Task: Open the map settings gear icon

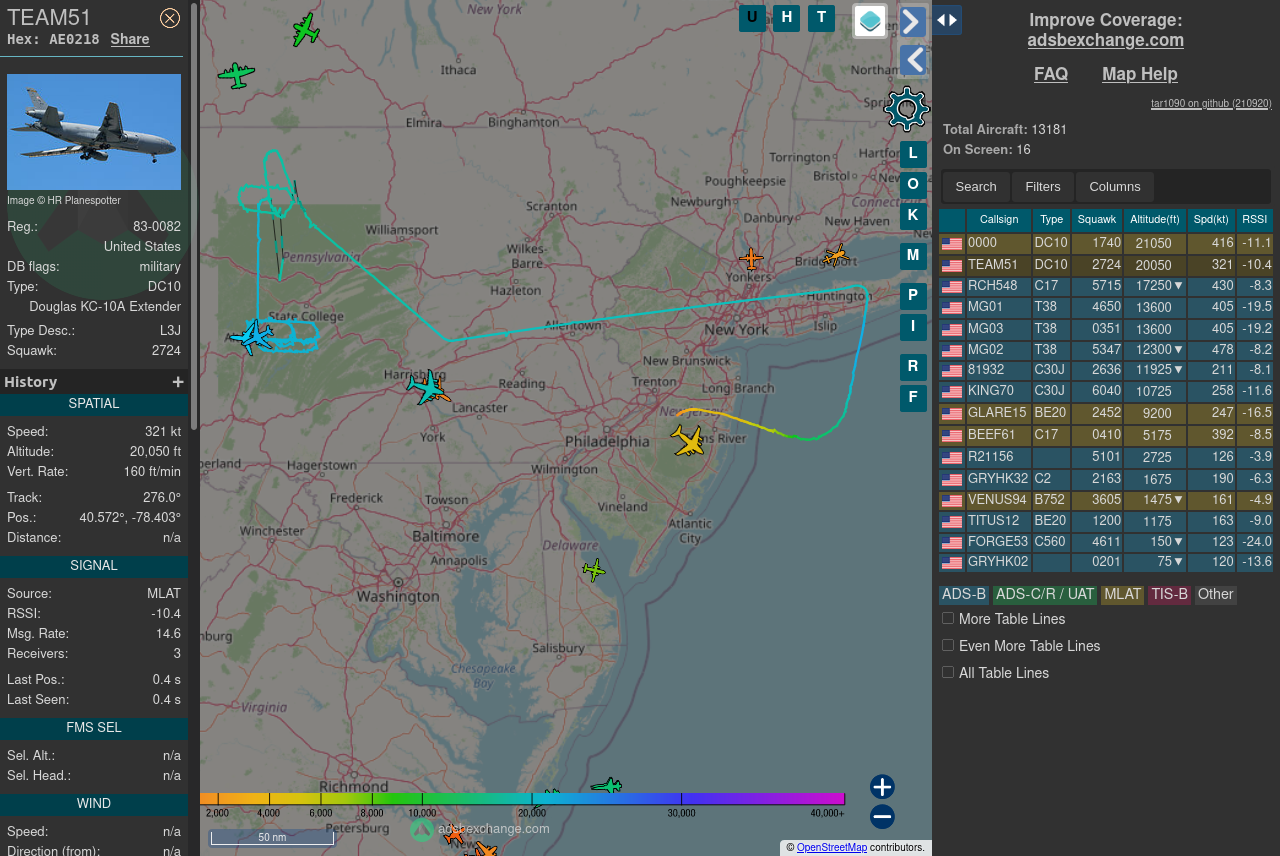Action: pos(907,108)
